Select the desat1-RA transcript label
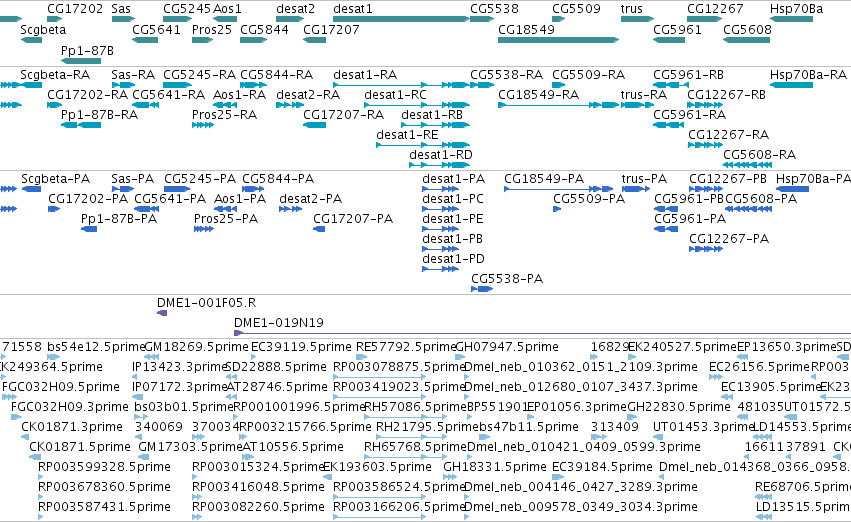This screenshot has height=522, width=851. [365, 75]
